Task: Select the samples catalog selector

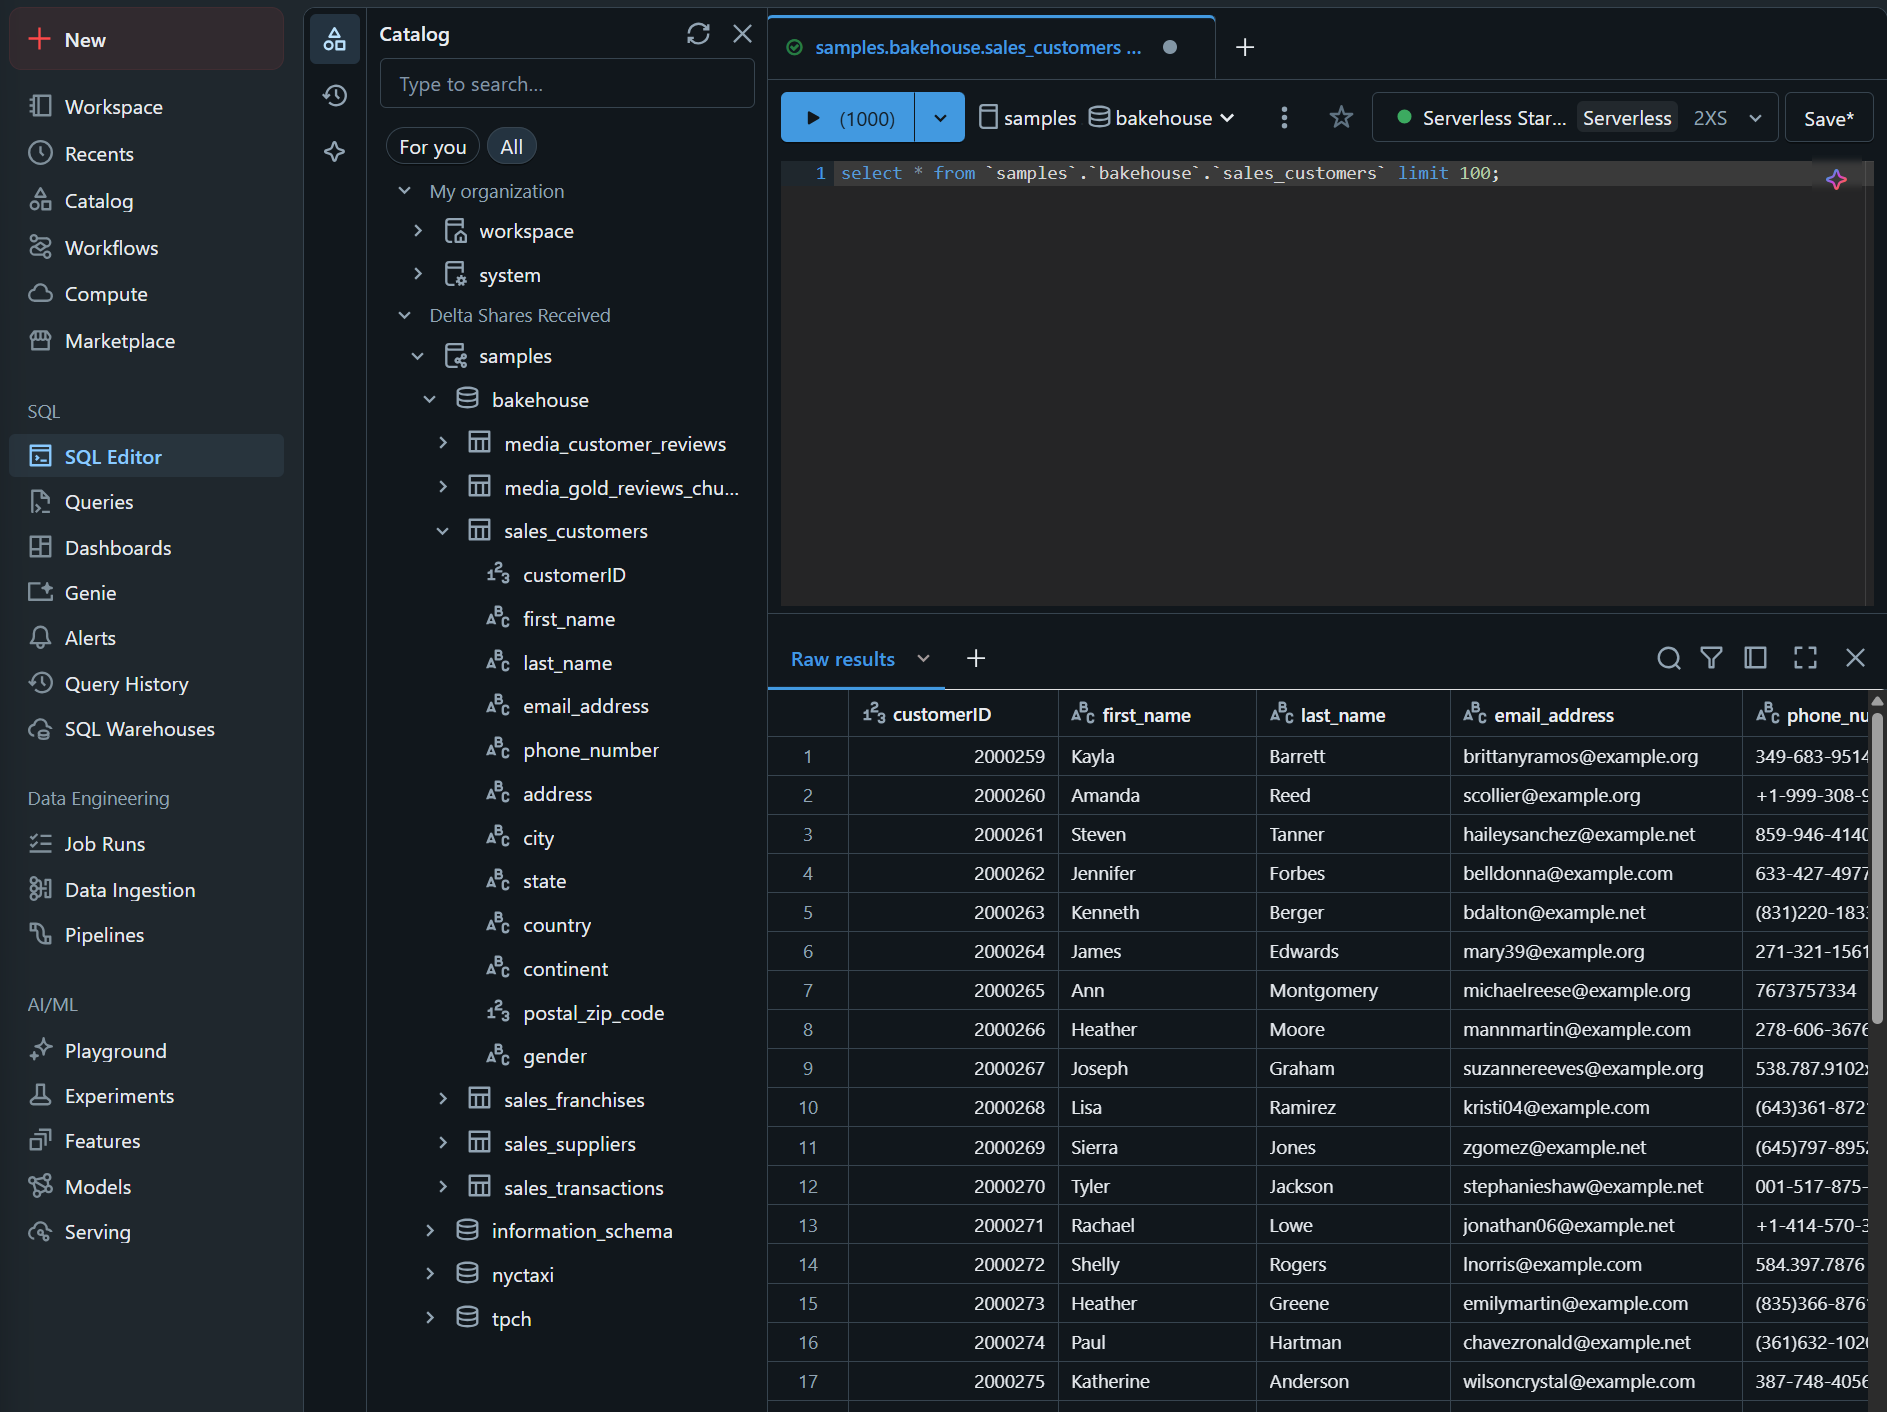Action: (1027, 118)
